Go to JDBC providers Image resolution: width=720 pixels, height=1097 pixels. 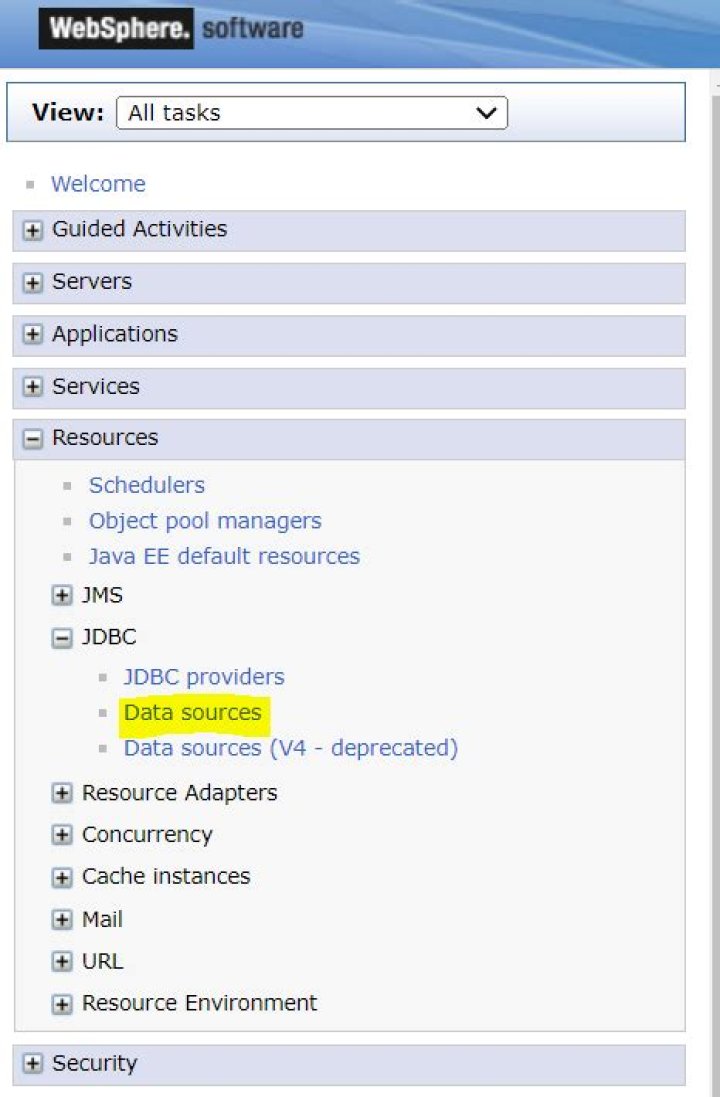(204, 677)
